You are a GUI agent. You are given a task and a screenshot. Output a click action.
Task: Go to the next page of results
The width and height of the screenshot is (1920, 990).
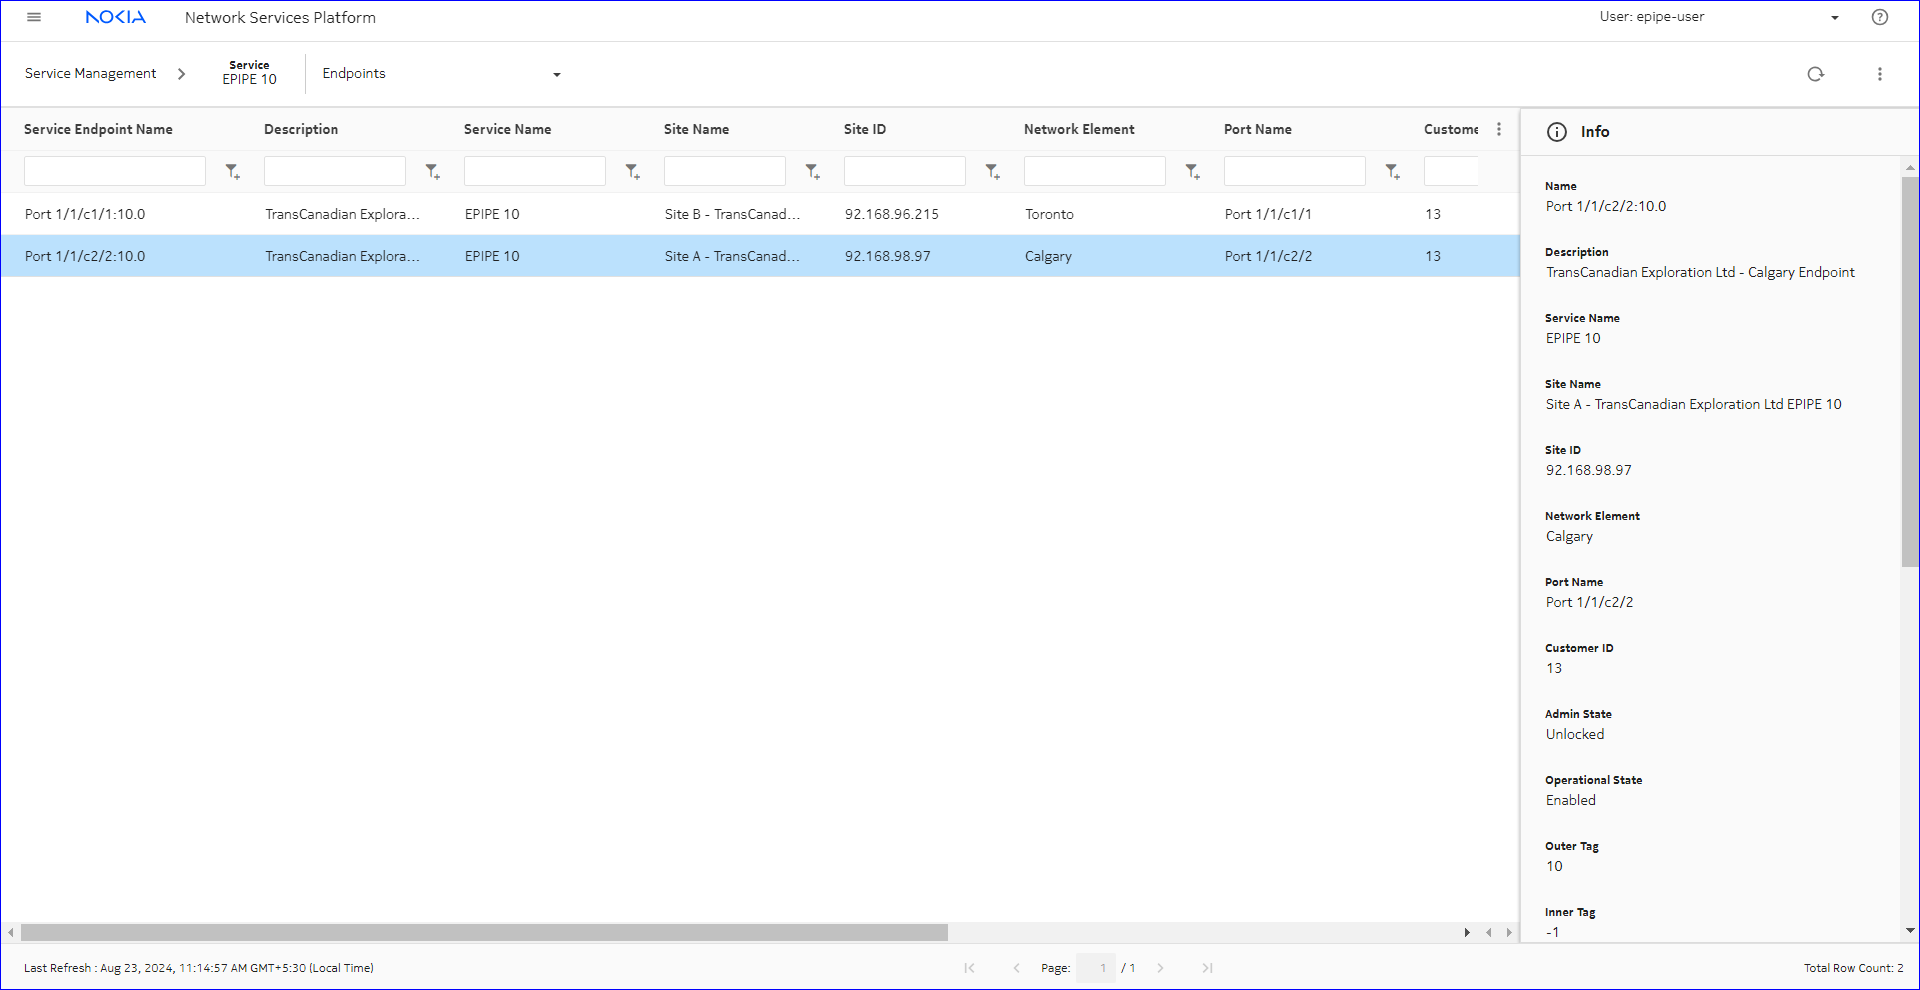(1160, 968)
